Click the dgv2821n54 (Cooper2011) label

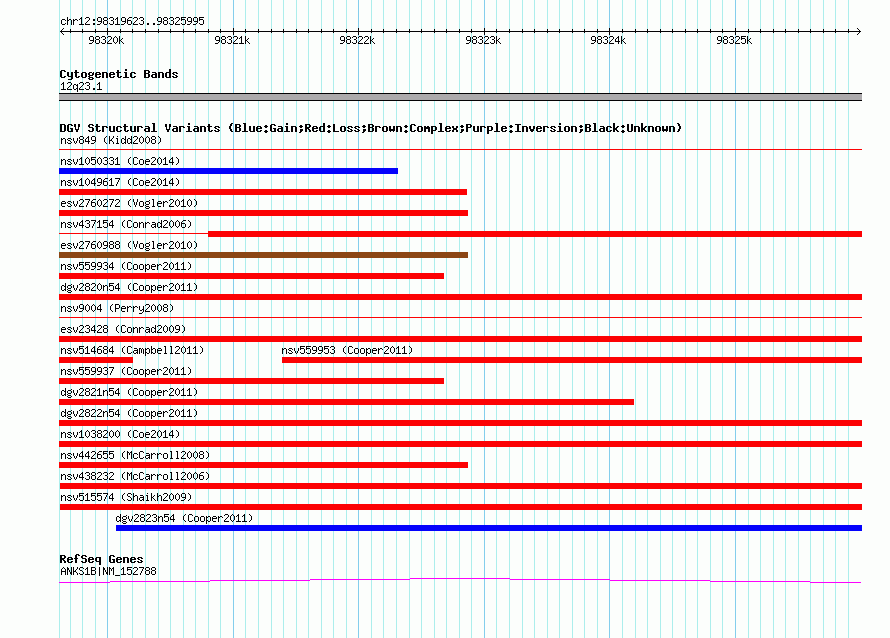(x=129, y=392)
